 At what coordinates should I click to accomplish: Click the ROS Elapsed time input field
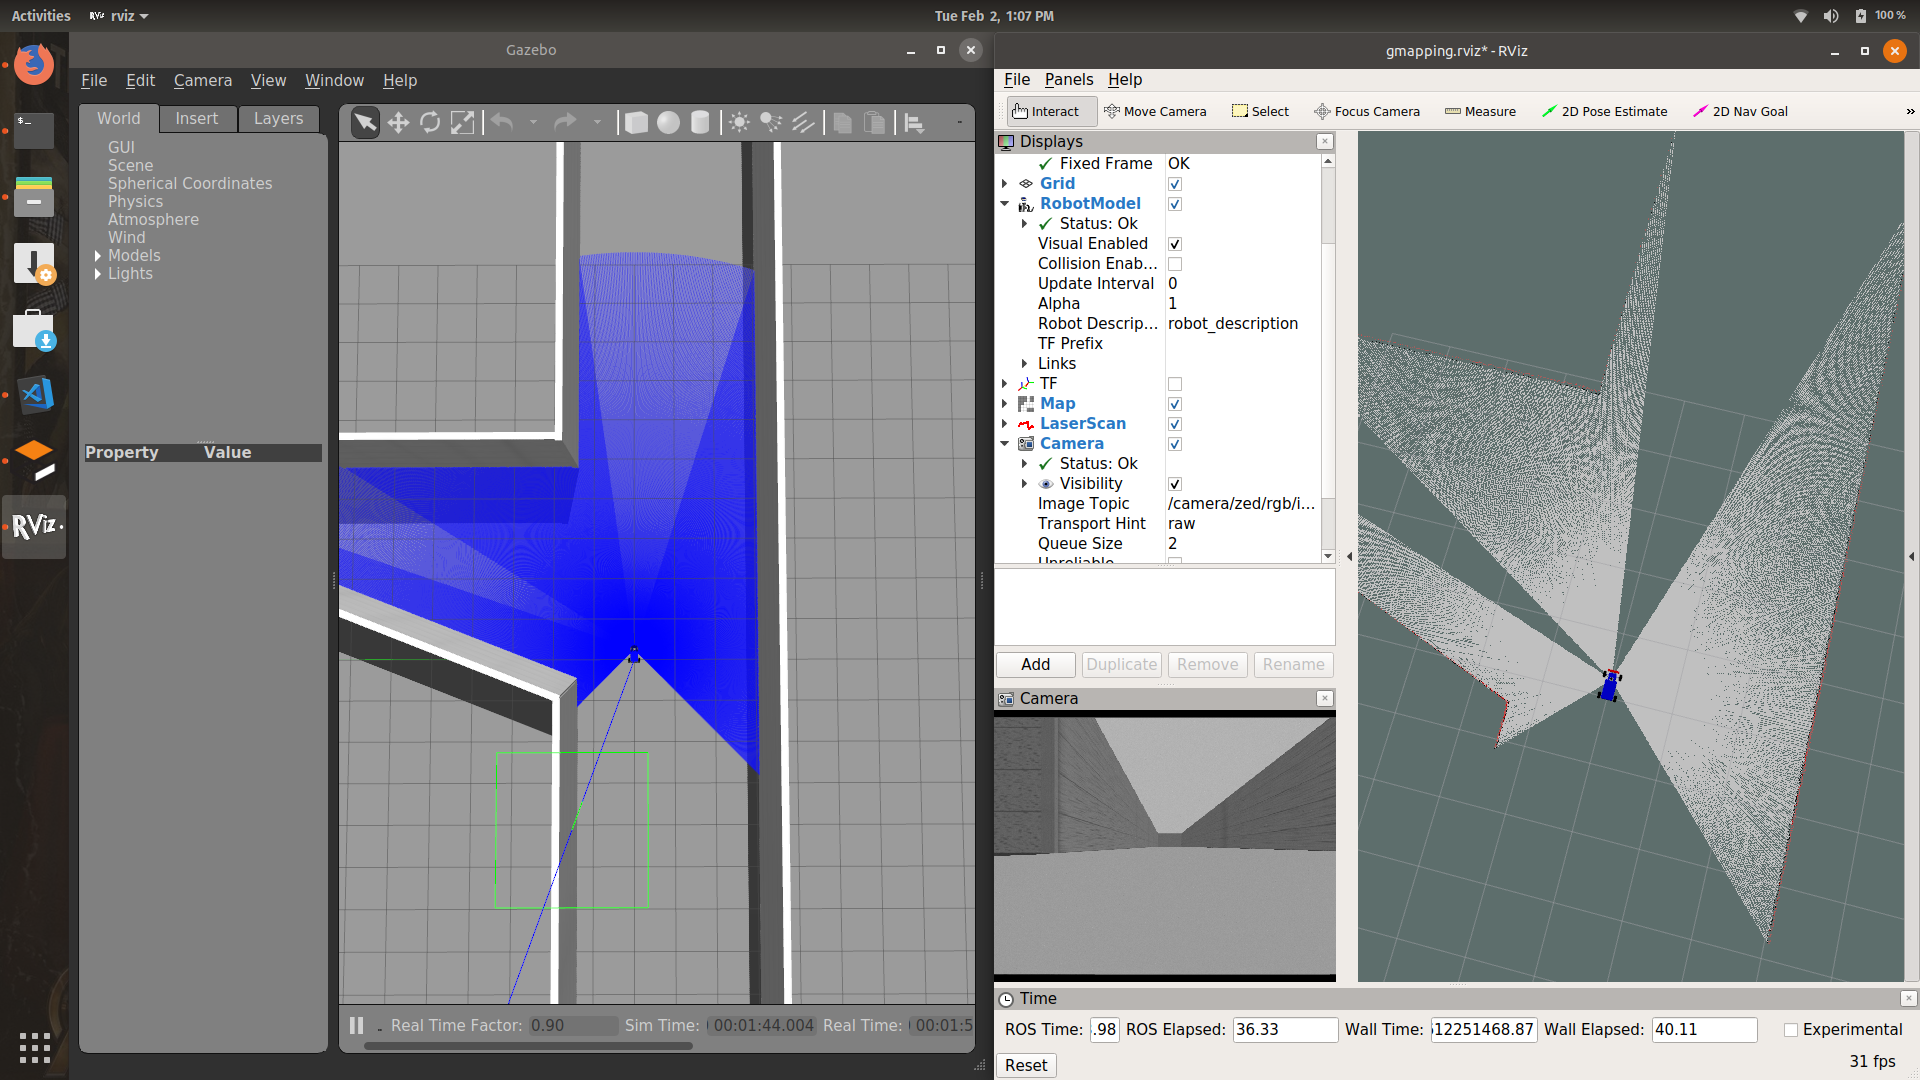1278,1029
